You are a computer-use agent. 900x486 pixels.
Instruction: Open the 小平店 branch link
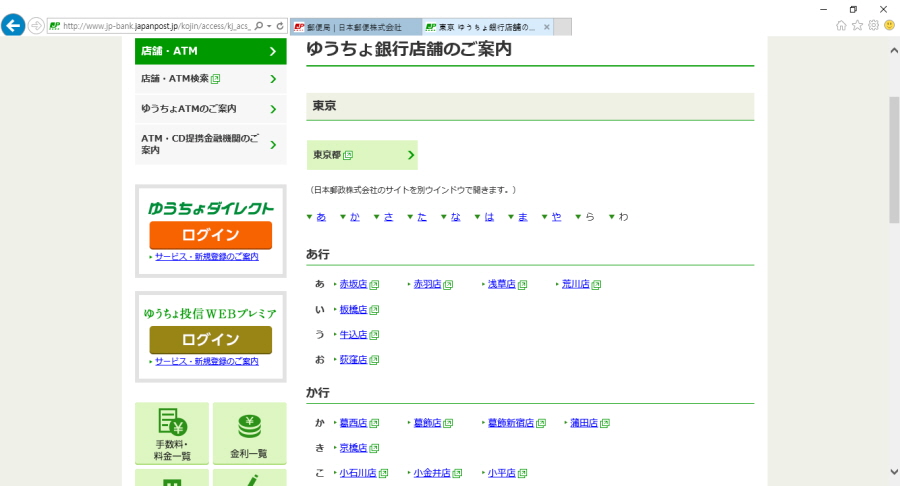click(502, 473)
